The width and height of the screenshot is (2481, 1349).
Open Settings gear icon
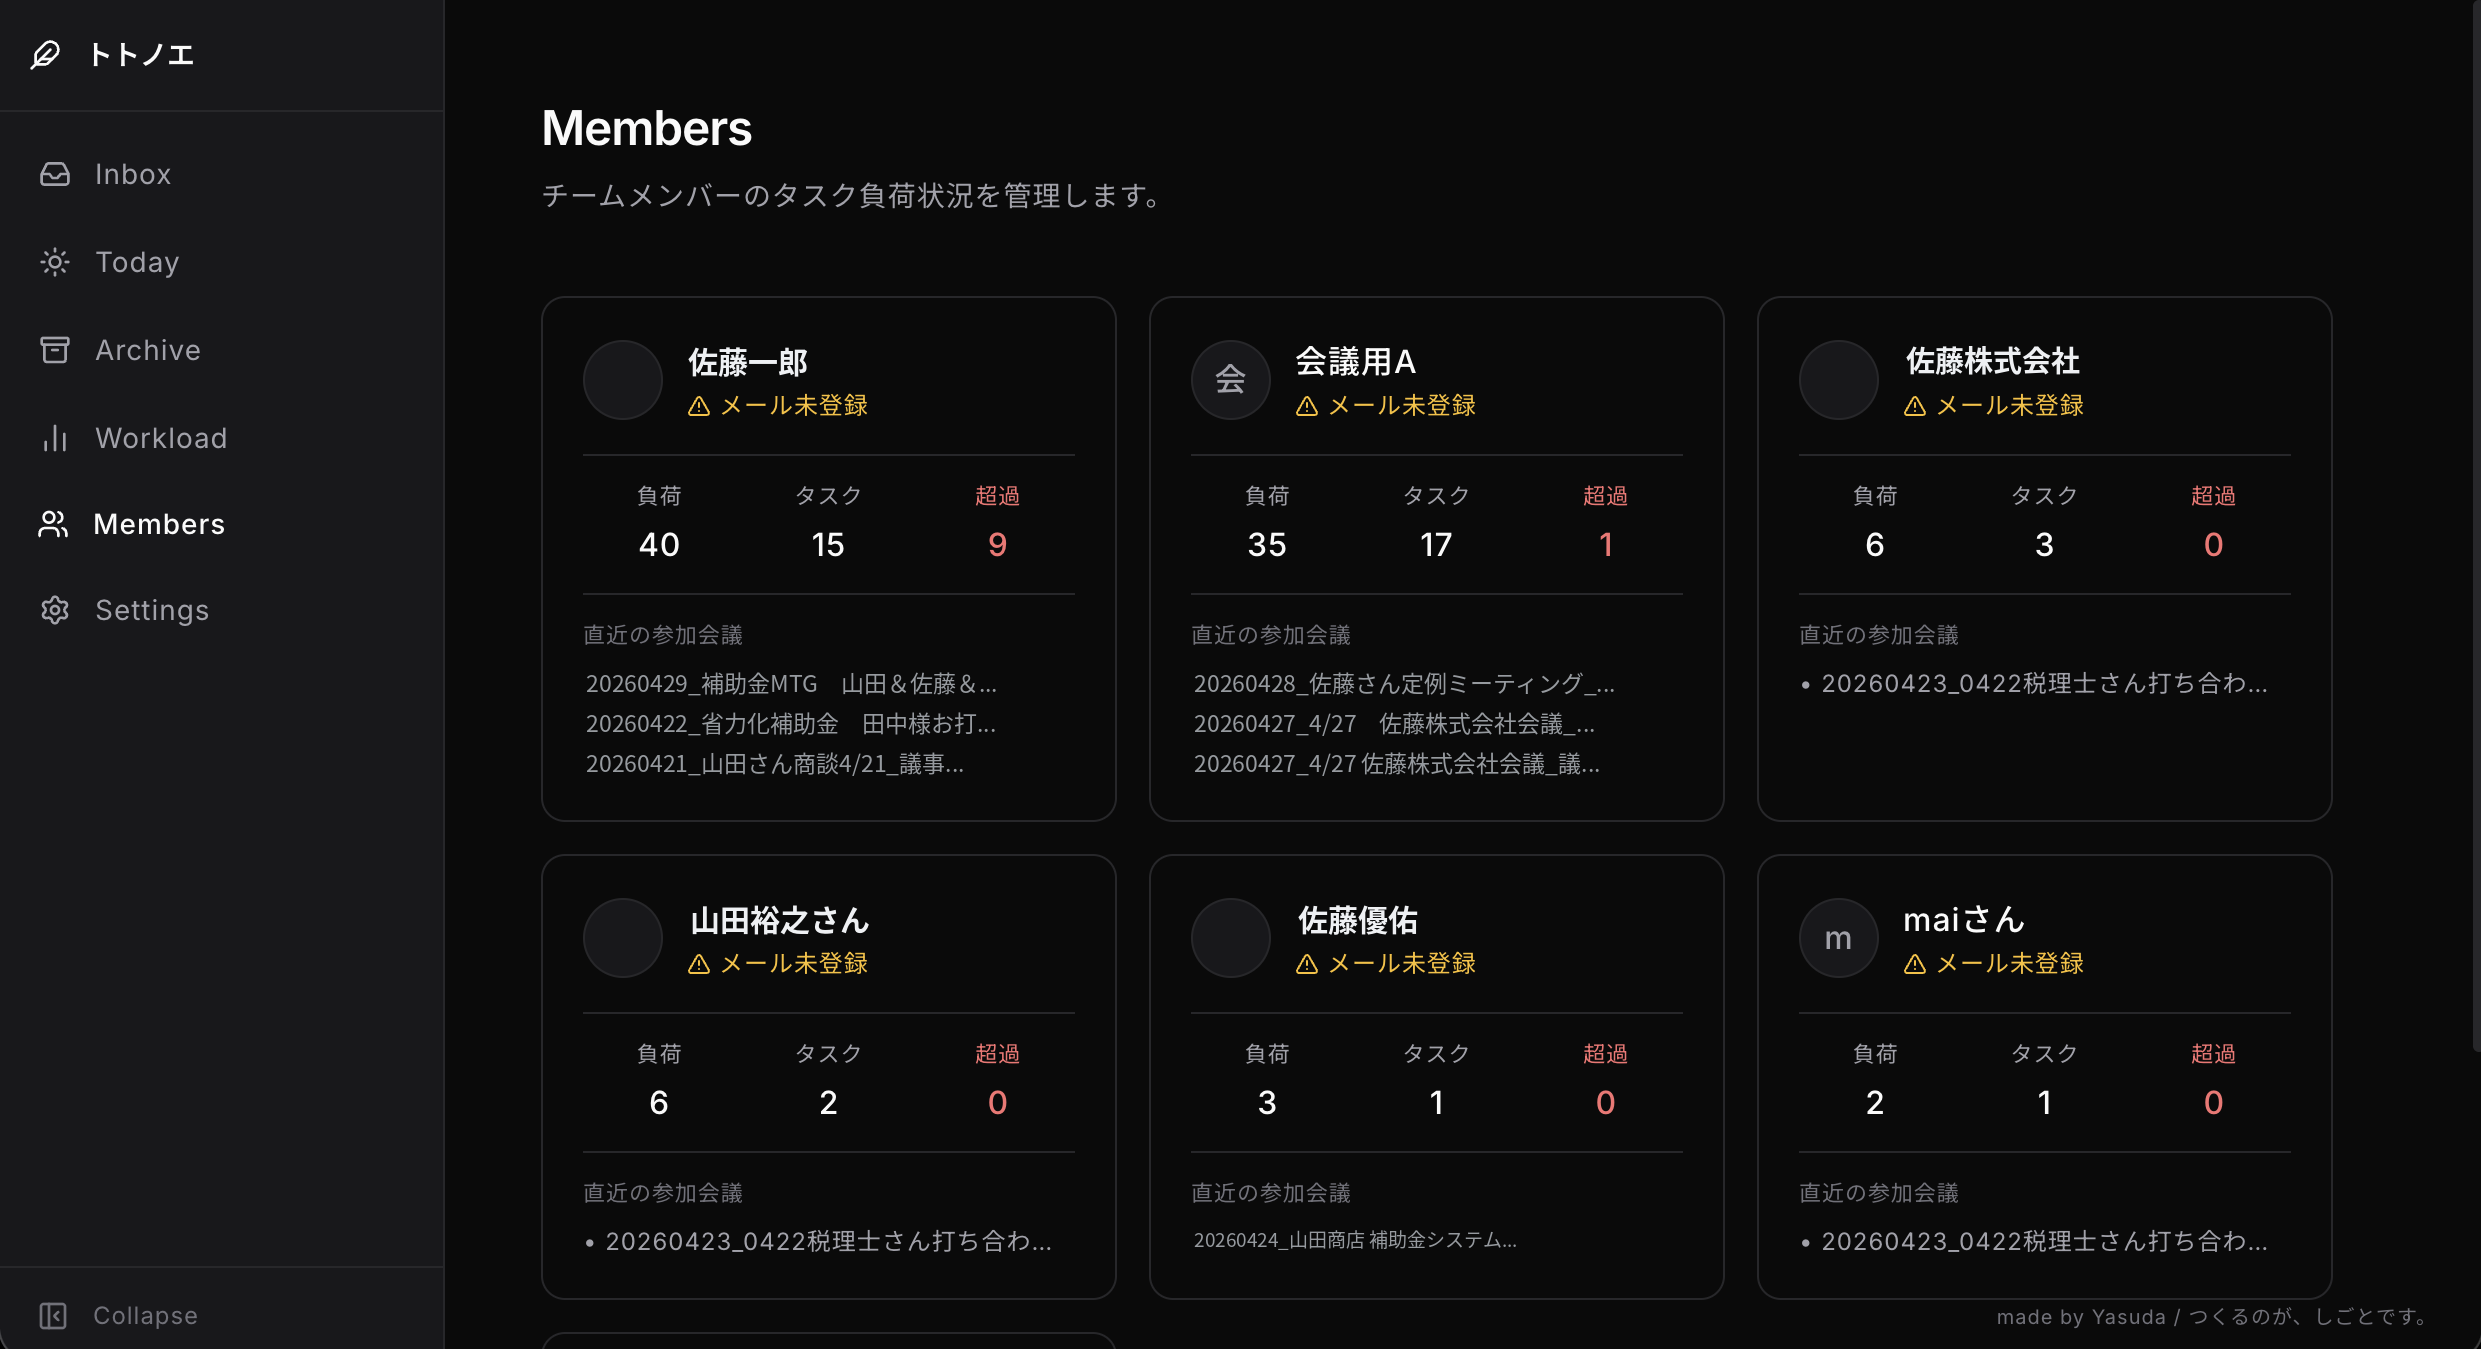point(55,610)
